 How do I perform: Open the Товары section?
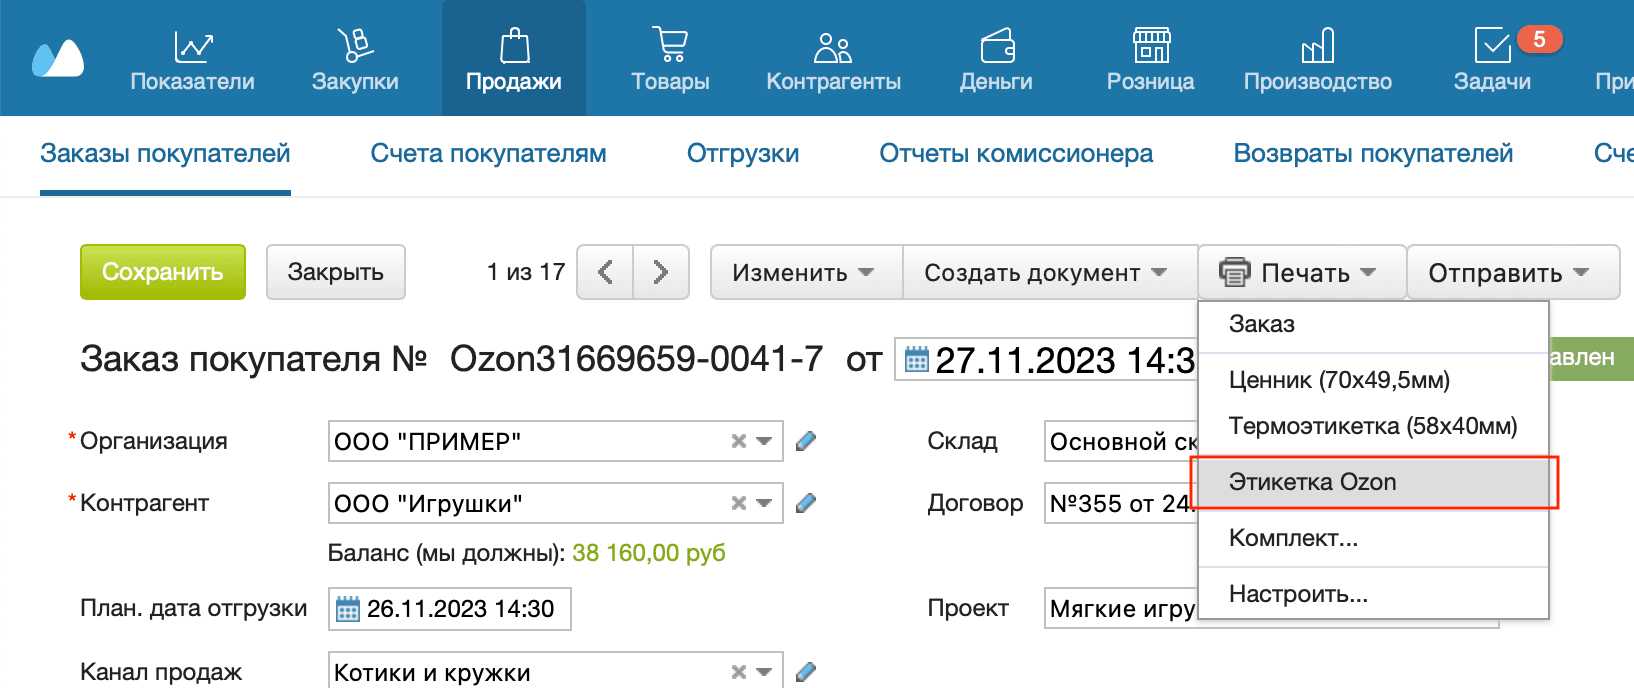pyautogui.click(x=670, y=60)
